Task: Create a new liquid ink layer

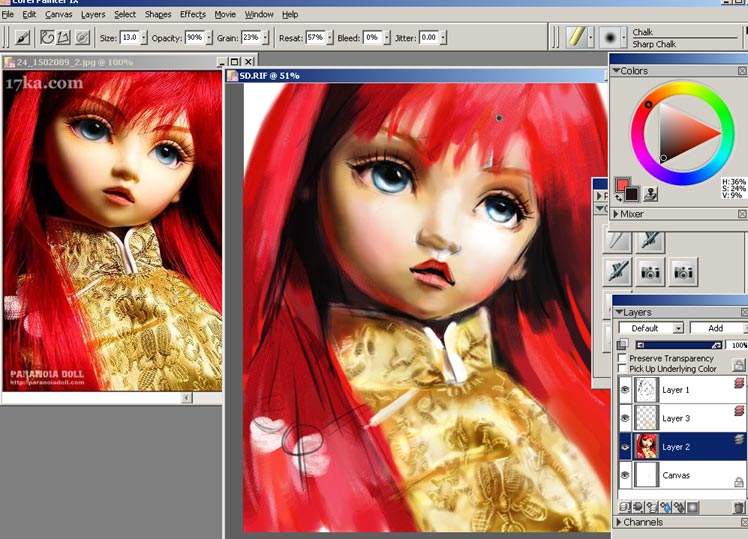Action: pyautogui.click(x=679, y=507)
